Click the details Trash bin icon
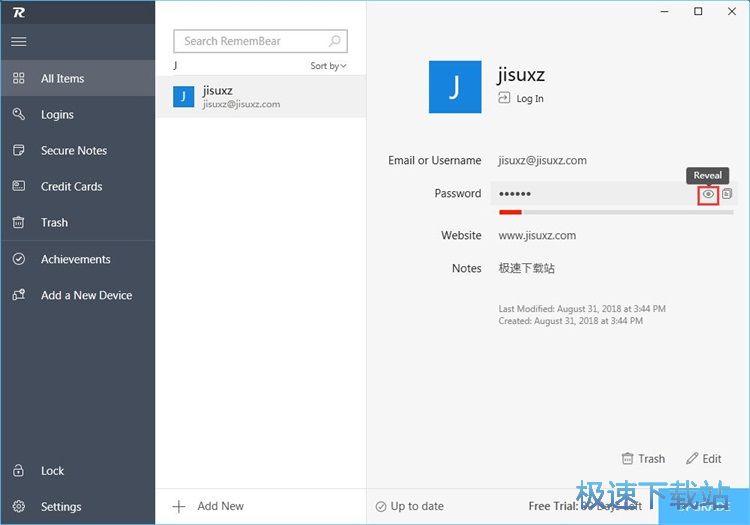 [627, 459]
